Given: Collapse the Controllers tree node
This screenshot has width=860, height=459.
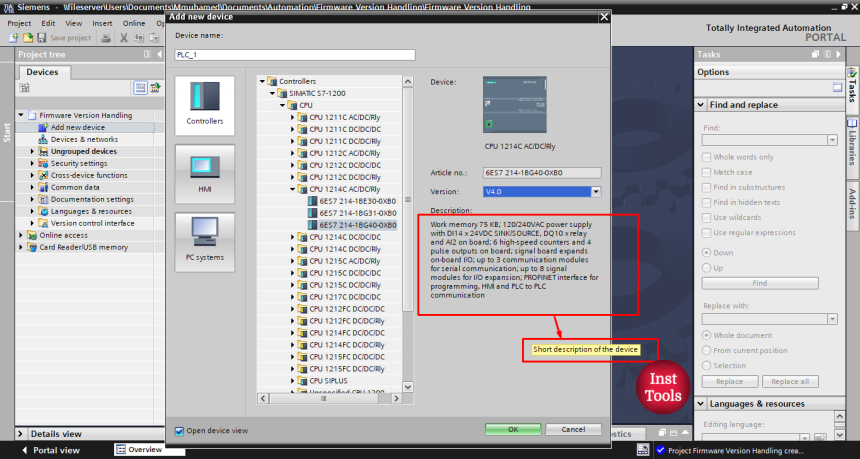Looking at the screenshot, I should pyautogui.click(x=262, y=81).
